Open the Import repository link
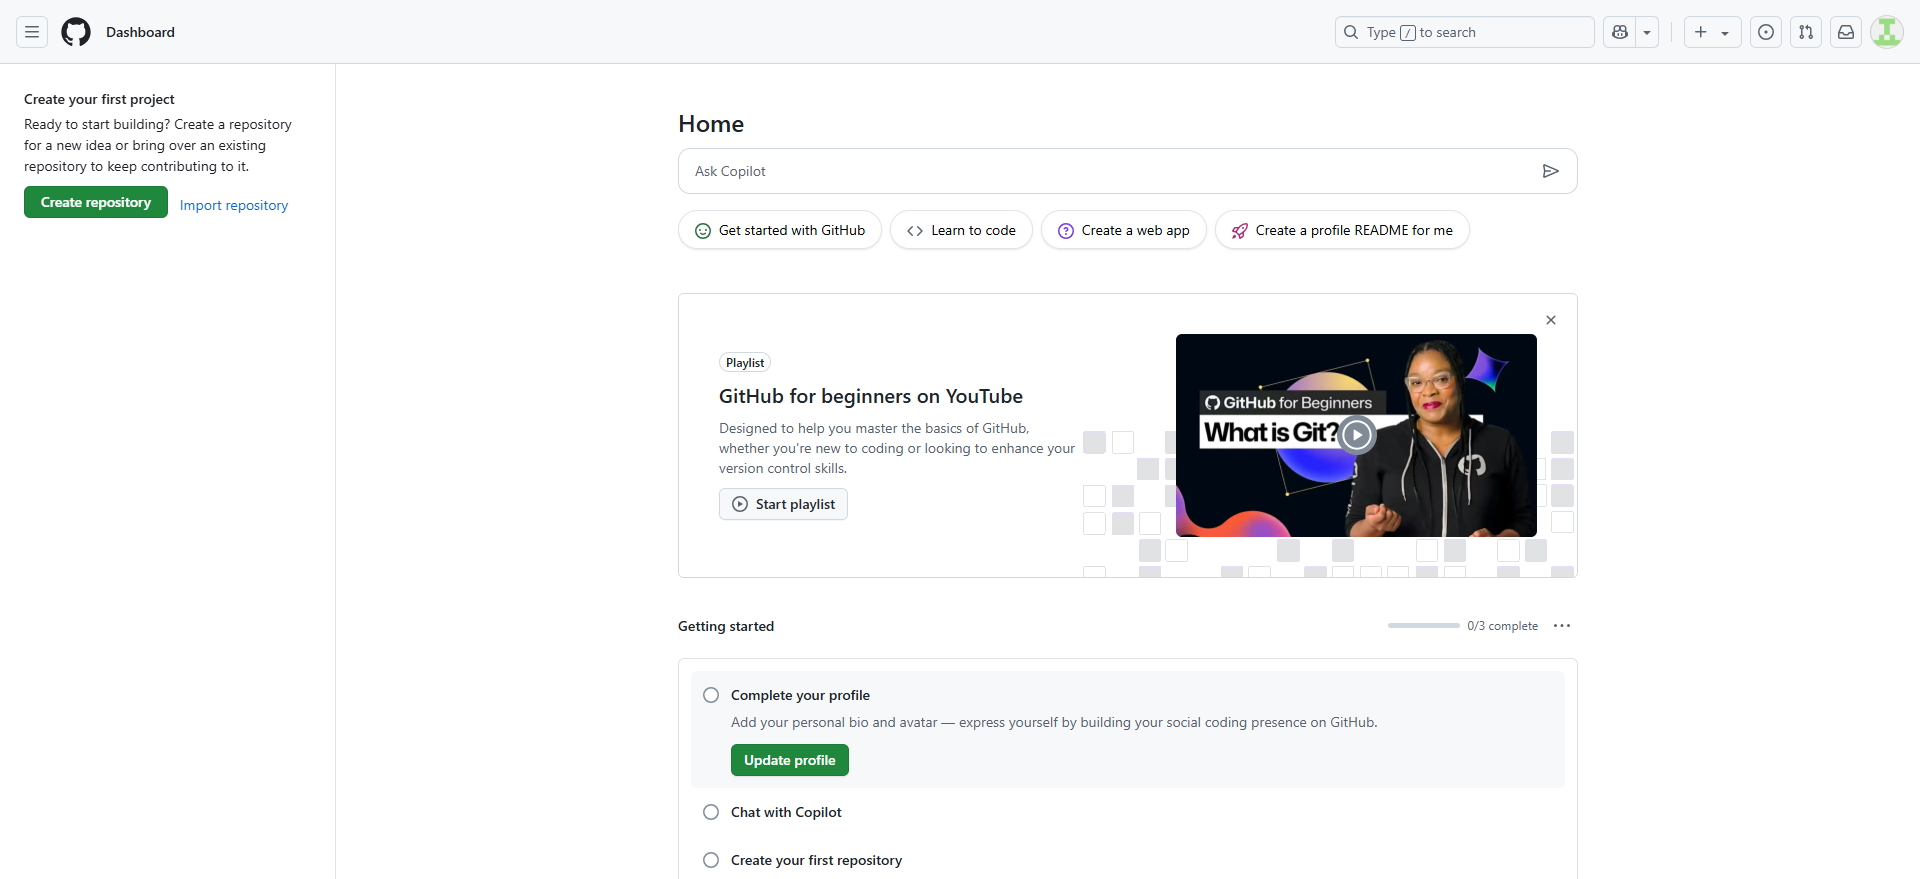The height and width of the screenshot is (879, 1920). pos(234,205)
